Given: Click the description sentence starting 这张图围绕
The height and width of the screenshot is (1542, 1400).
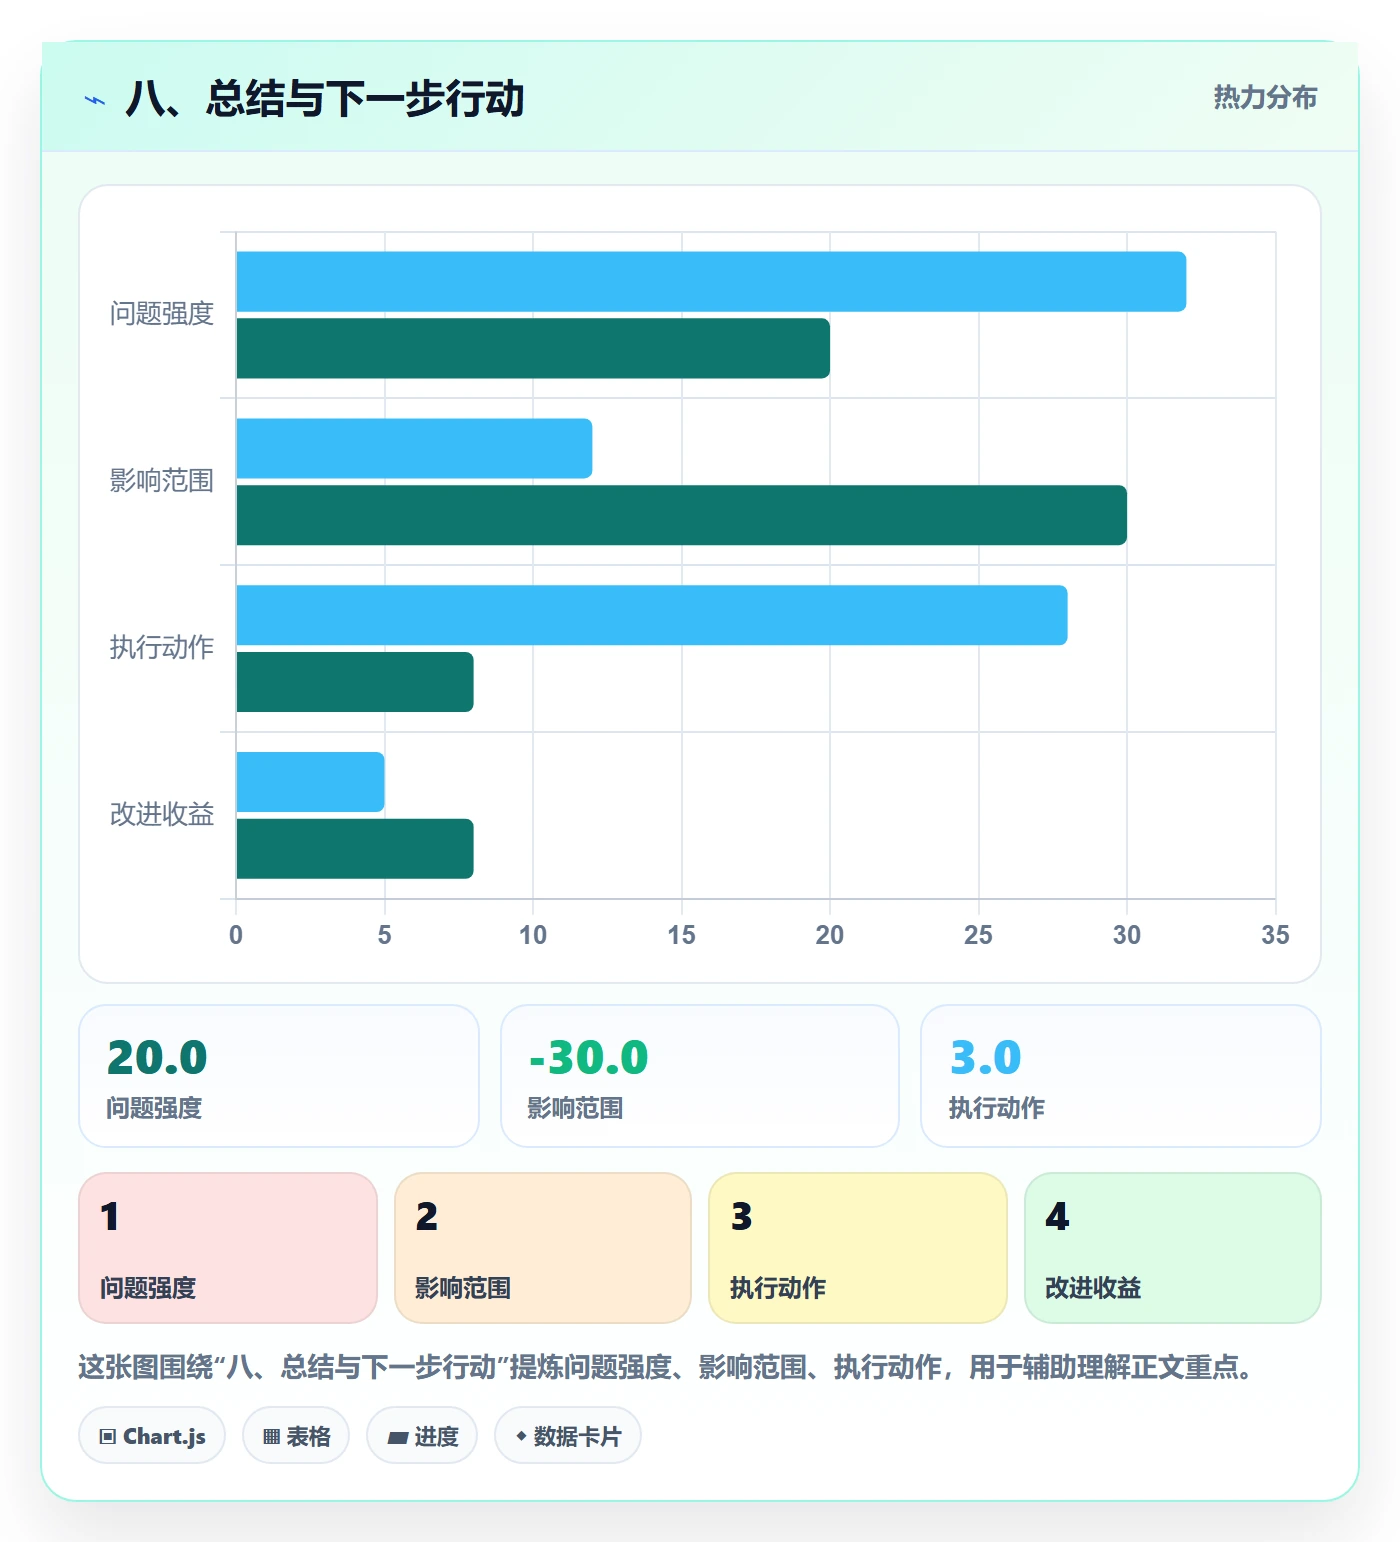Looking at the screenshot, I should [x=668, y=1367].
